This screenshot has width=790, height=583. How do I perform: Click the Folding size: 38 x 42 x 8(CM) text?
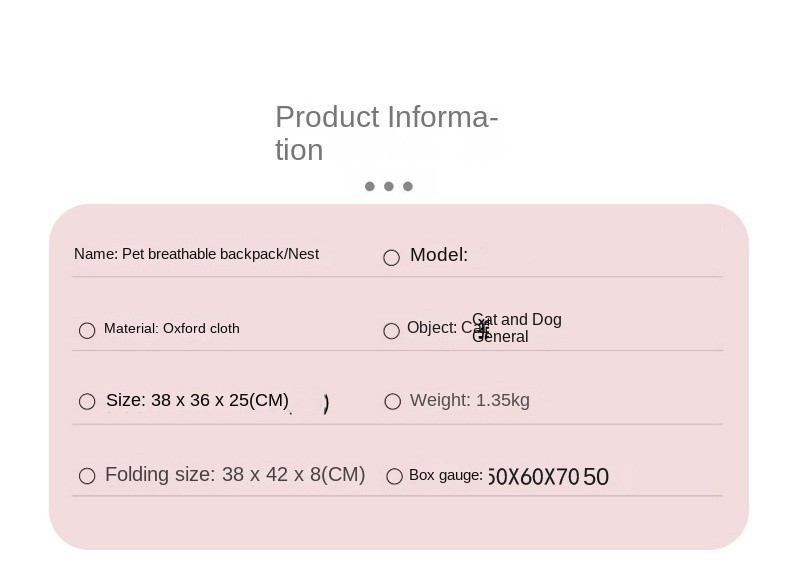235,475
